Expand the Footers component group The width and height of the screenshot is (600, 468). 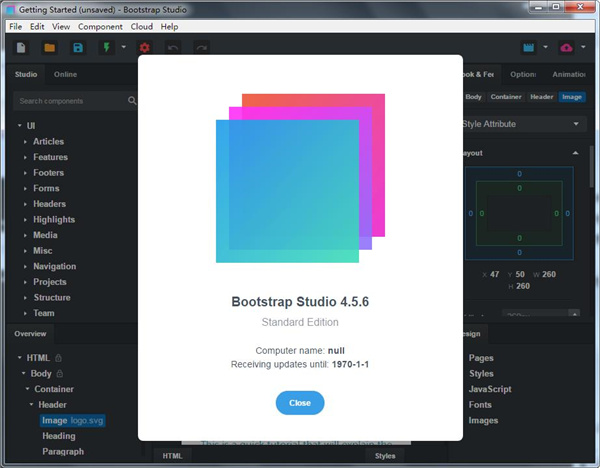point(25,173)
